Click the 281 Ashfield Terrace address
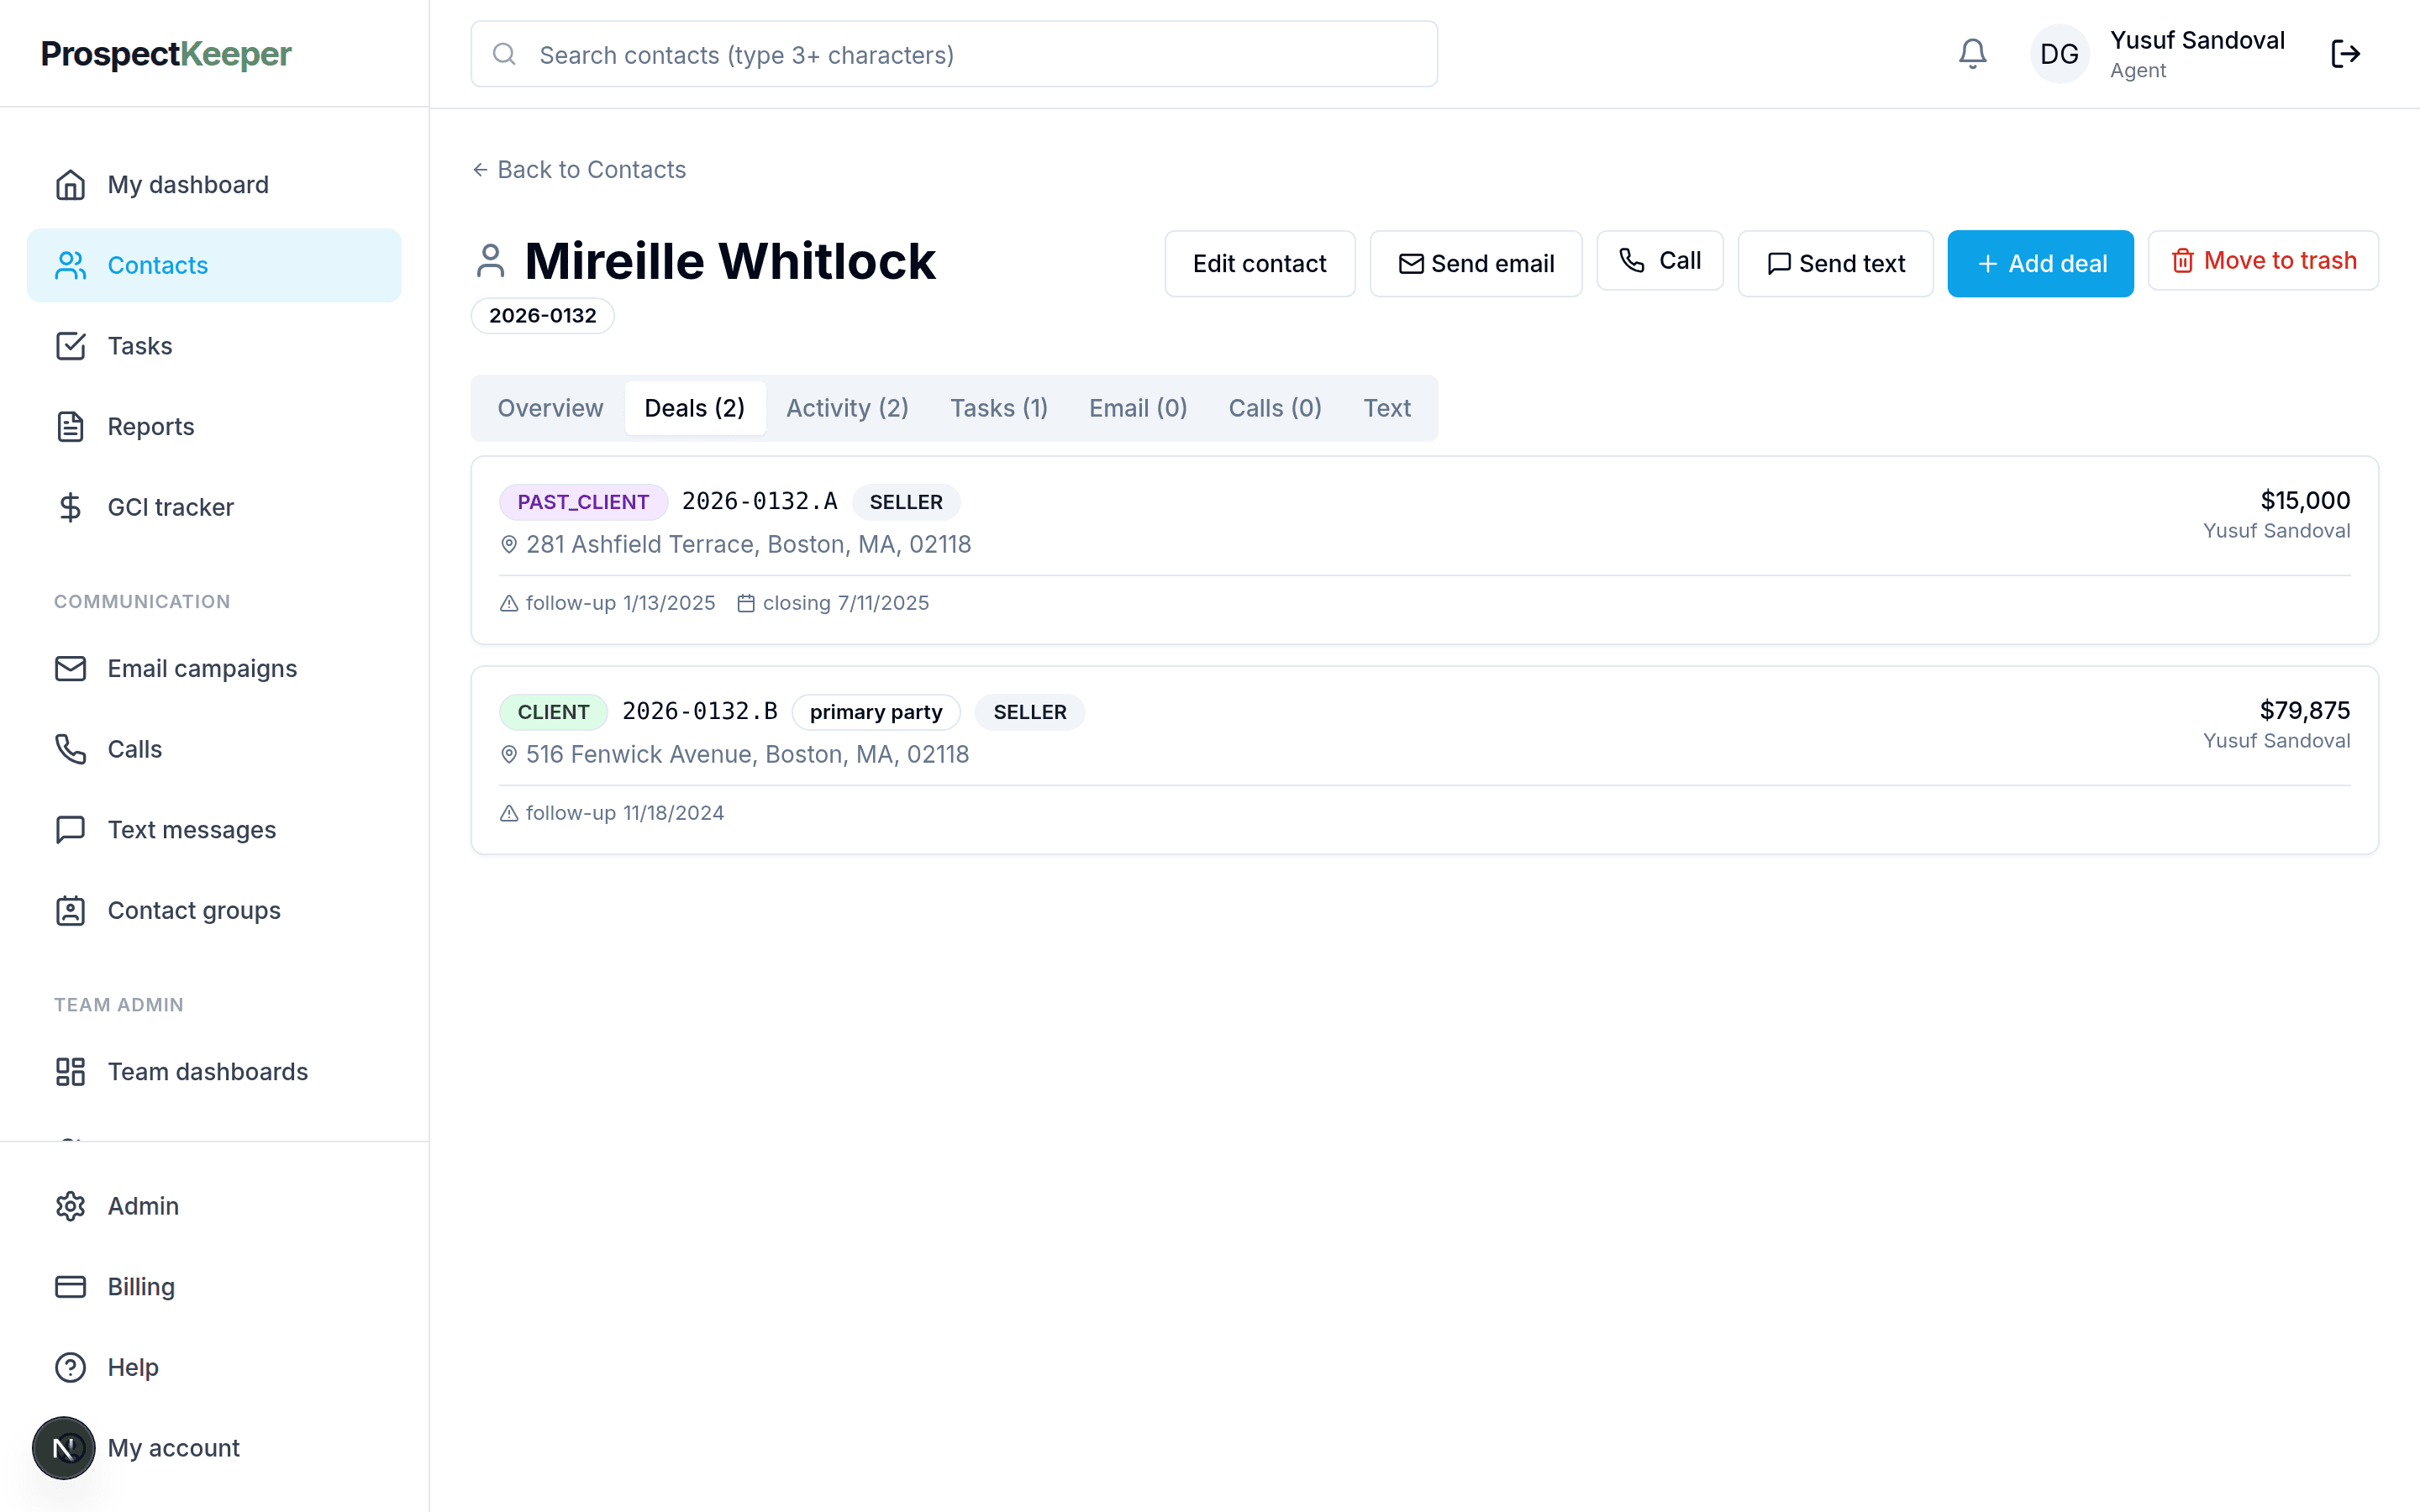 click(749, 545)
